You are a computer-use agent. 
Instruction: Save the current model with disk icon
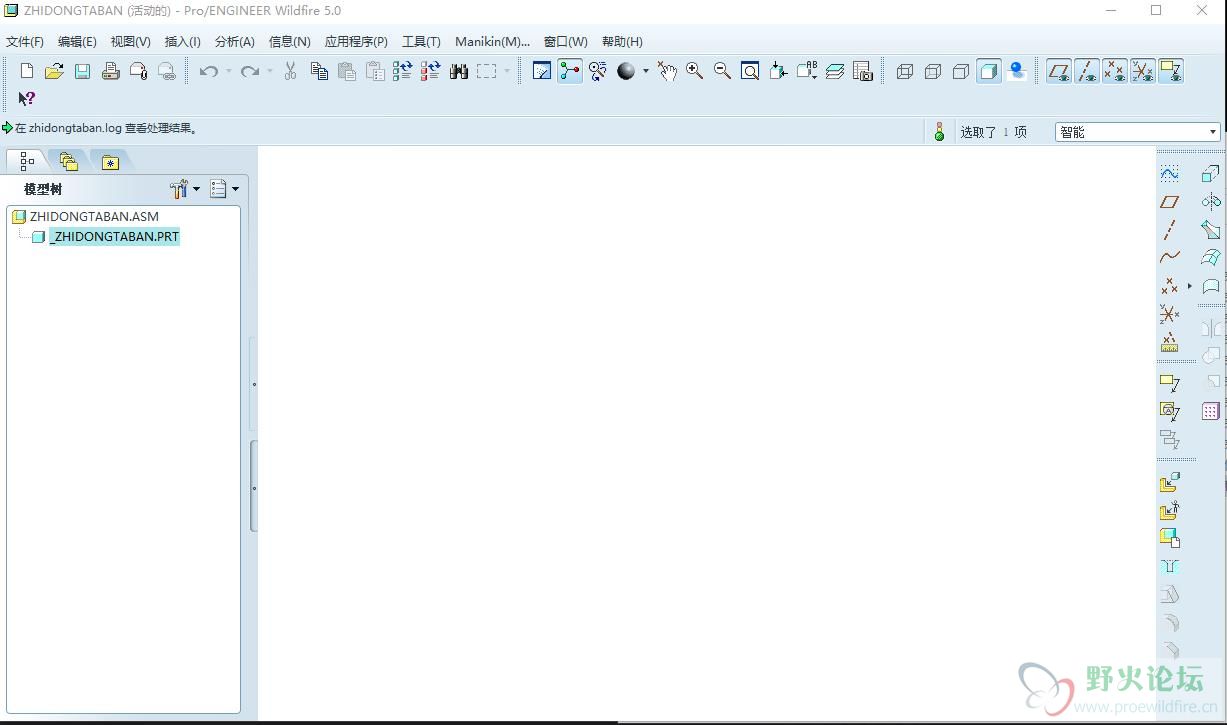[82, 71]
